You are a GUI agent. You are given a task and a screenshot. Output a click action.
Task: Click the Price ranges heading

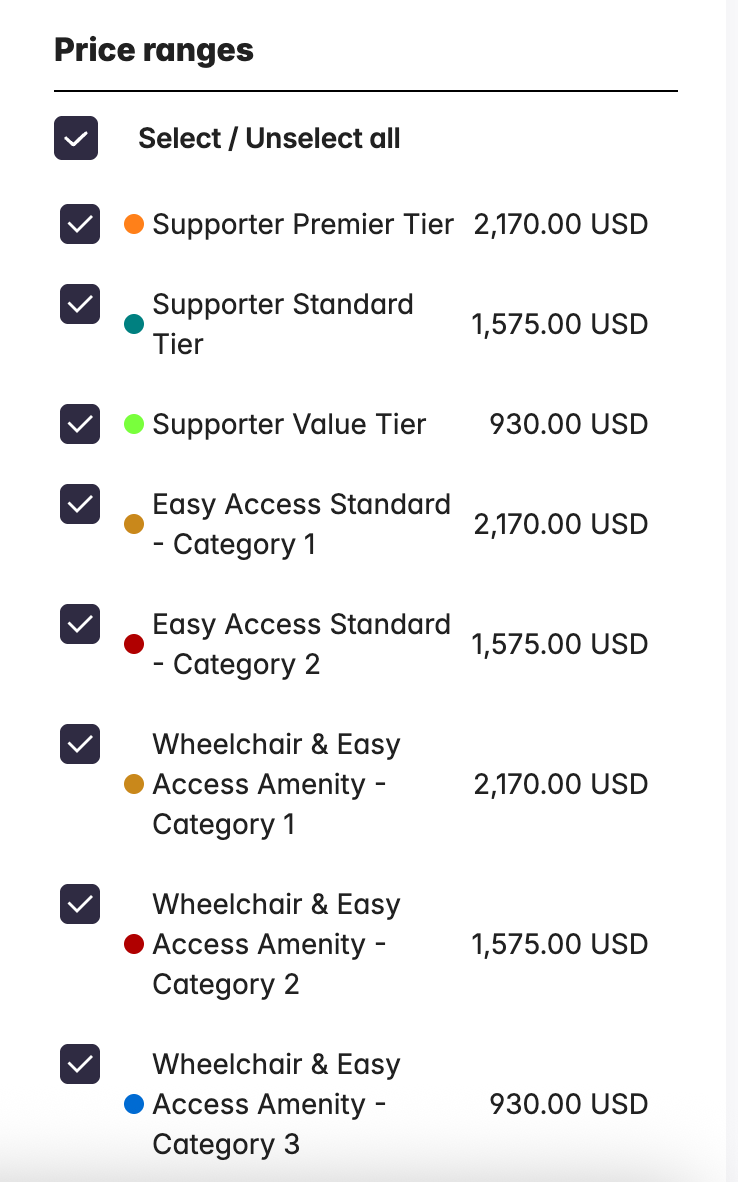coord(154,50)
